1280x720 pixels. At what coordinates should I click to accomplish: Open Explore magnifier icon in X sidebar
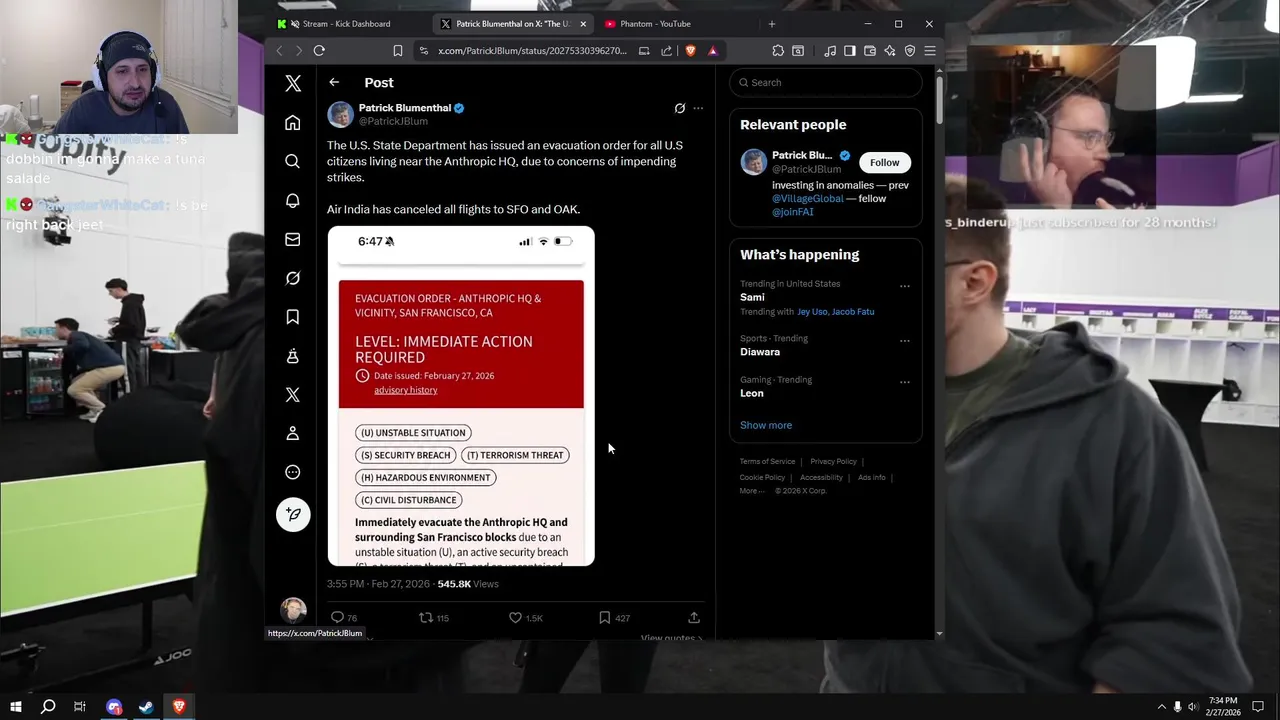[292, 161]
